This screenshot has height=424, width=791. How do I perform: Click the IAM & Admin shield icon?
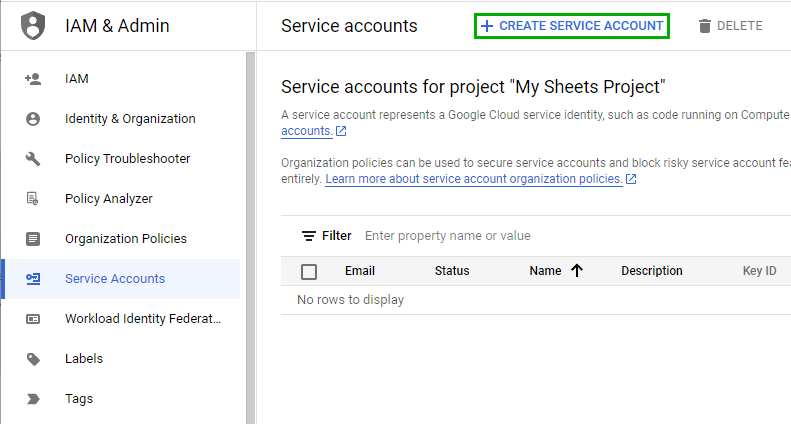point(33,26)
